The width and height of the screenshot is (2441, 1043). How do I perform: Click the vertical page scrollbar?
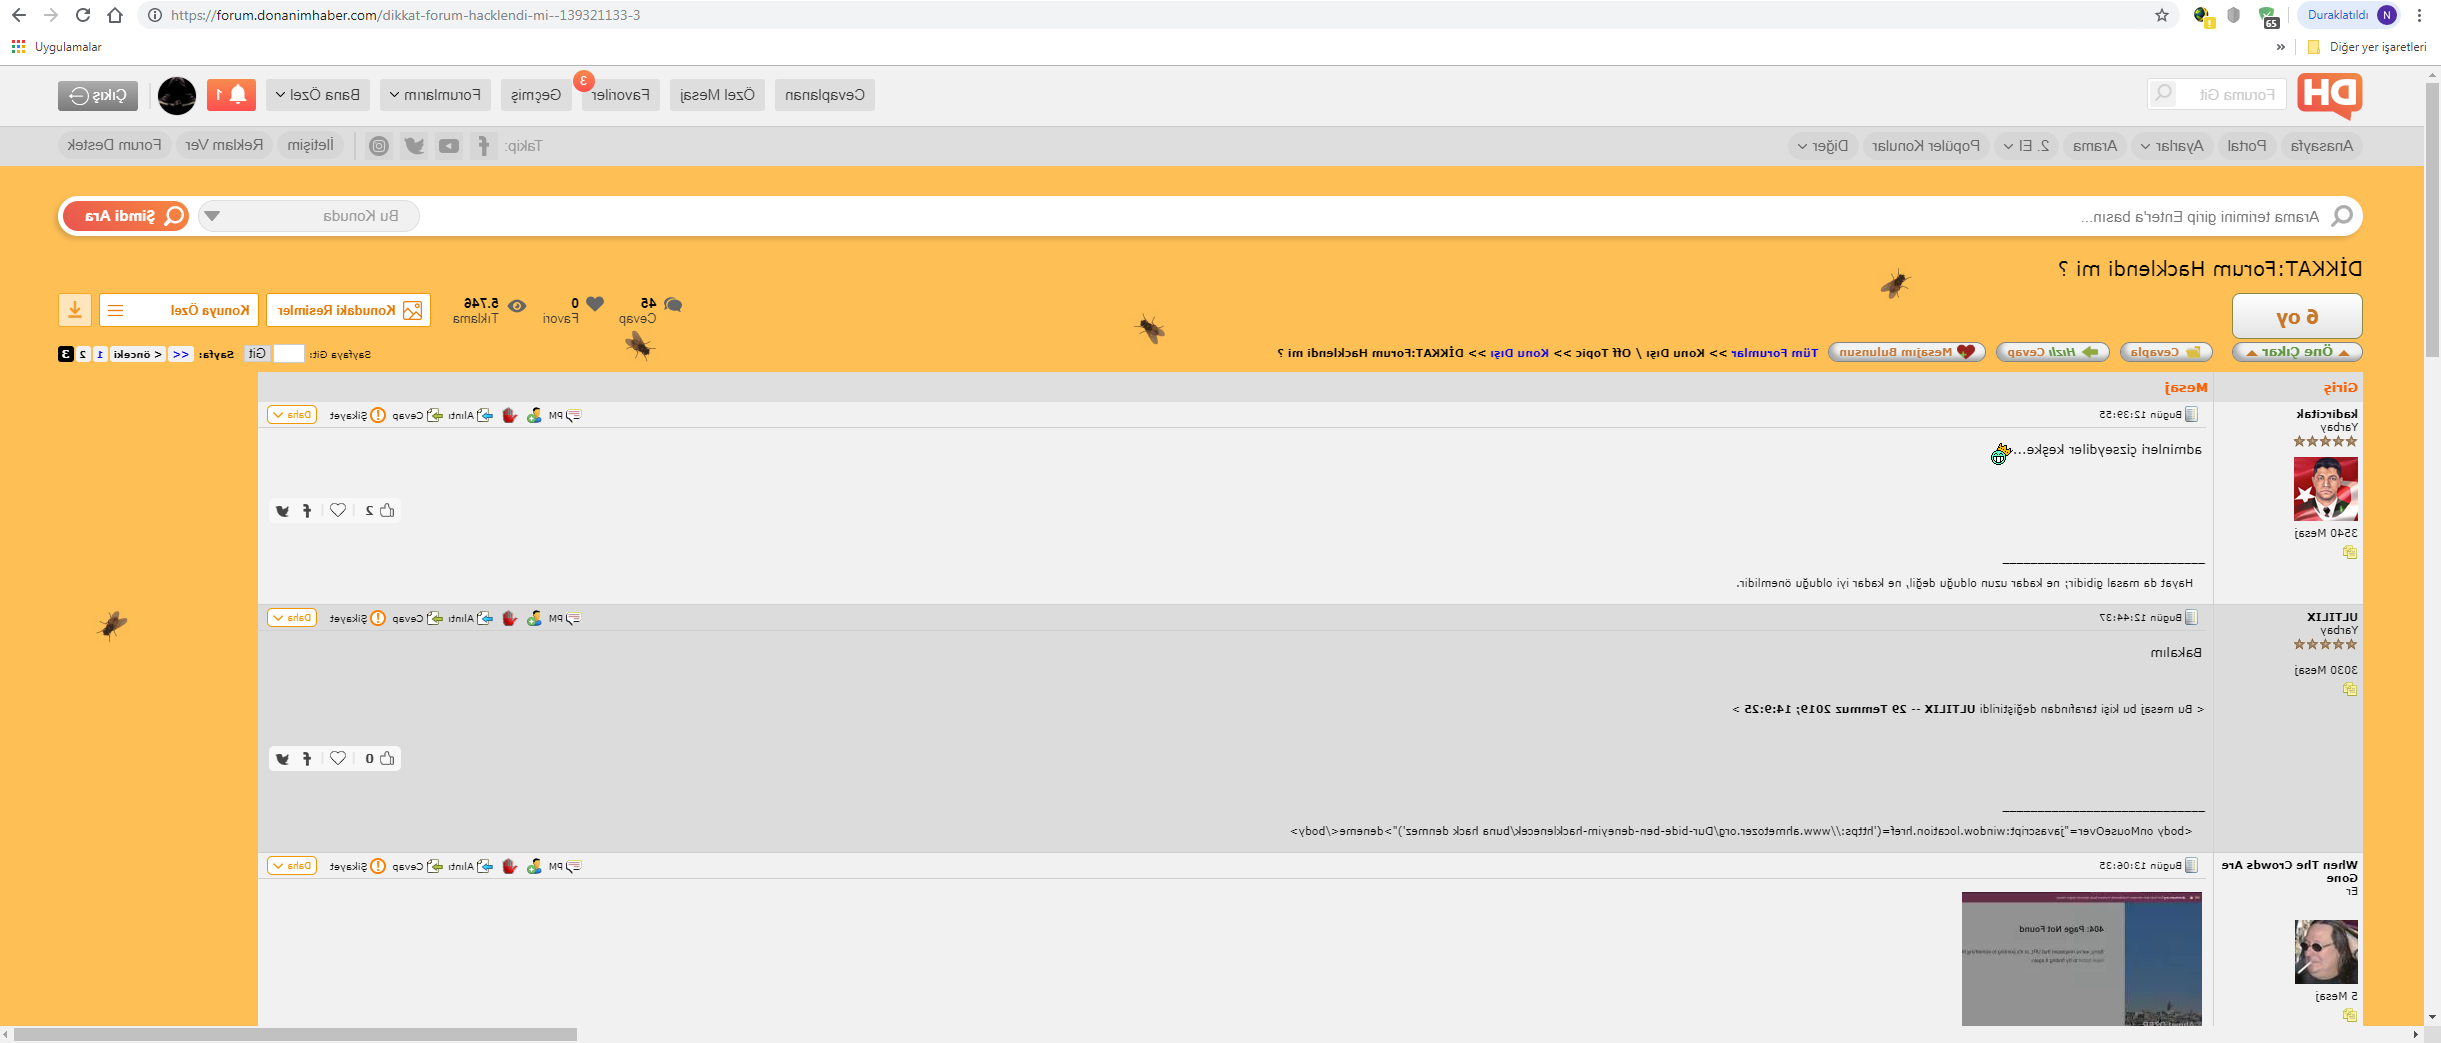[x=2432, y=218]
